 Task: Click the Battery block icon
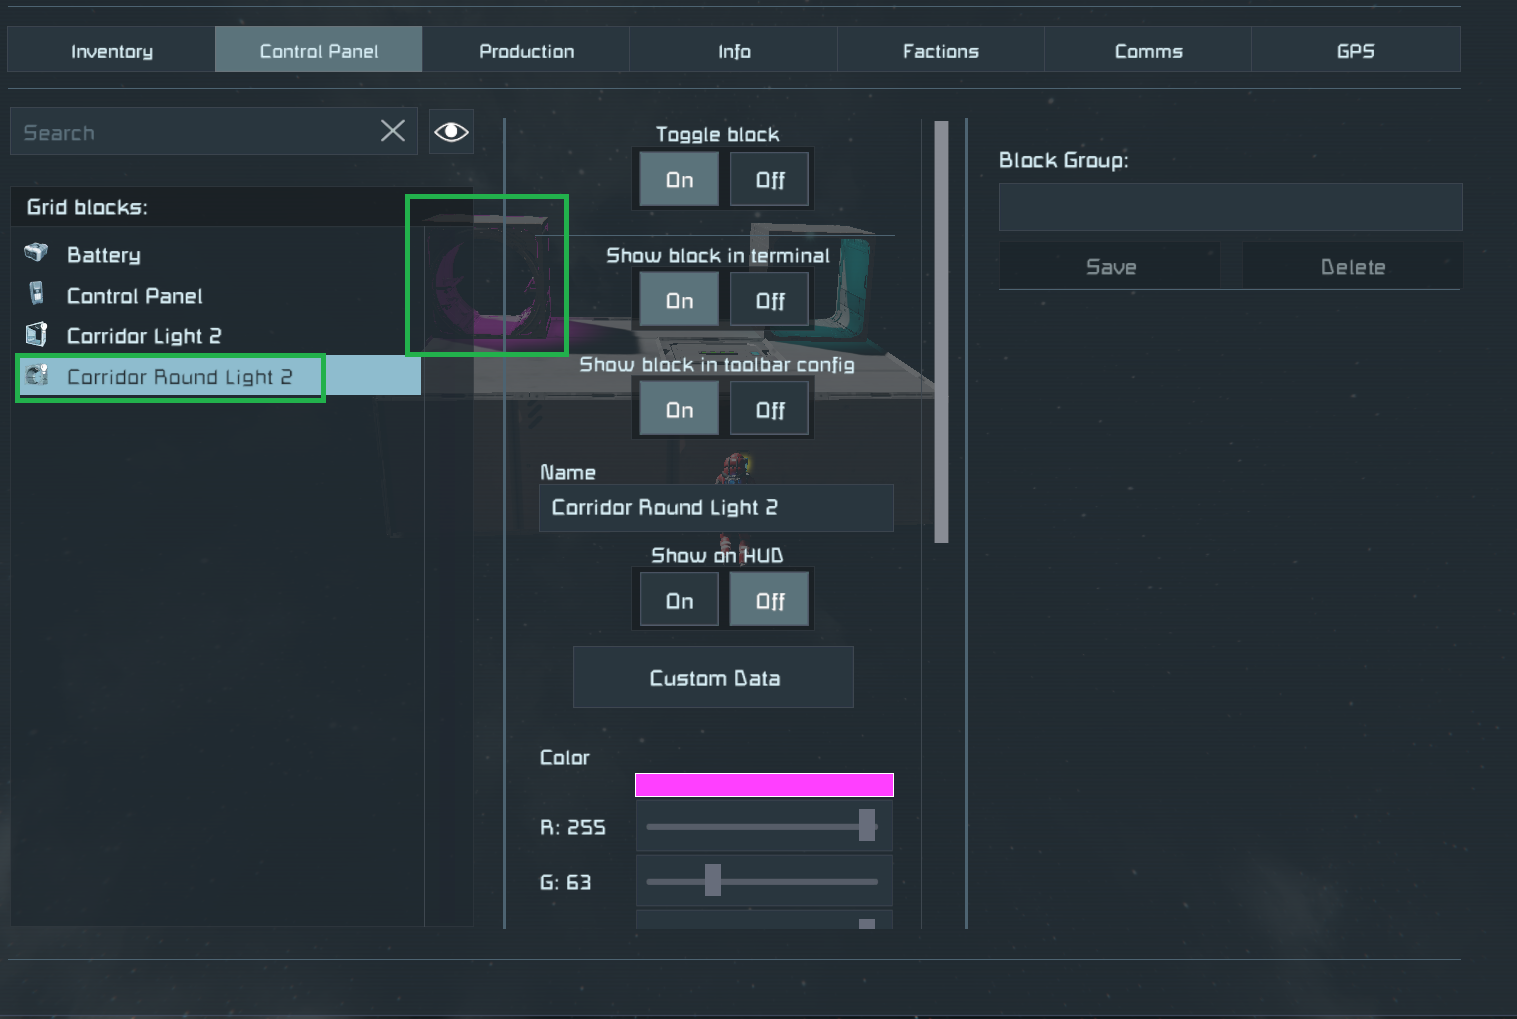(x=36, y=252)
